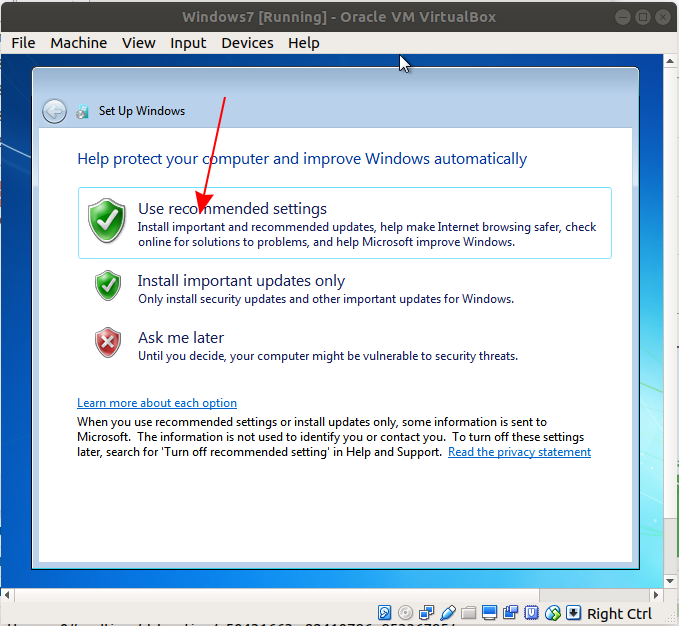Open the Devices menu

tap(247, 43)
